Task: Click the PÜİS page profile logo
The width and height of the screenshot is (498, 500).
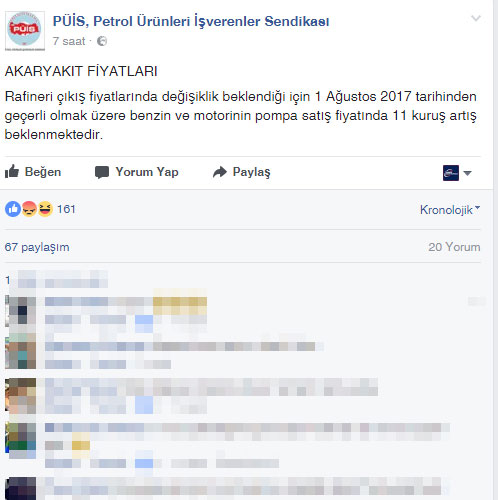Action: coord(25,31)
